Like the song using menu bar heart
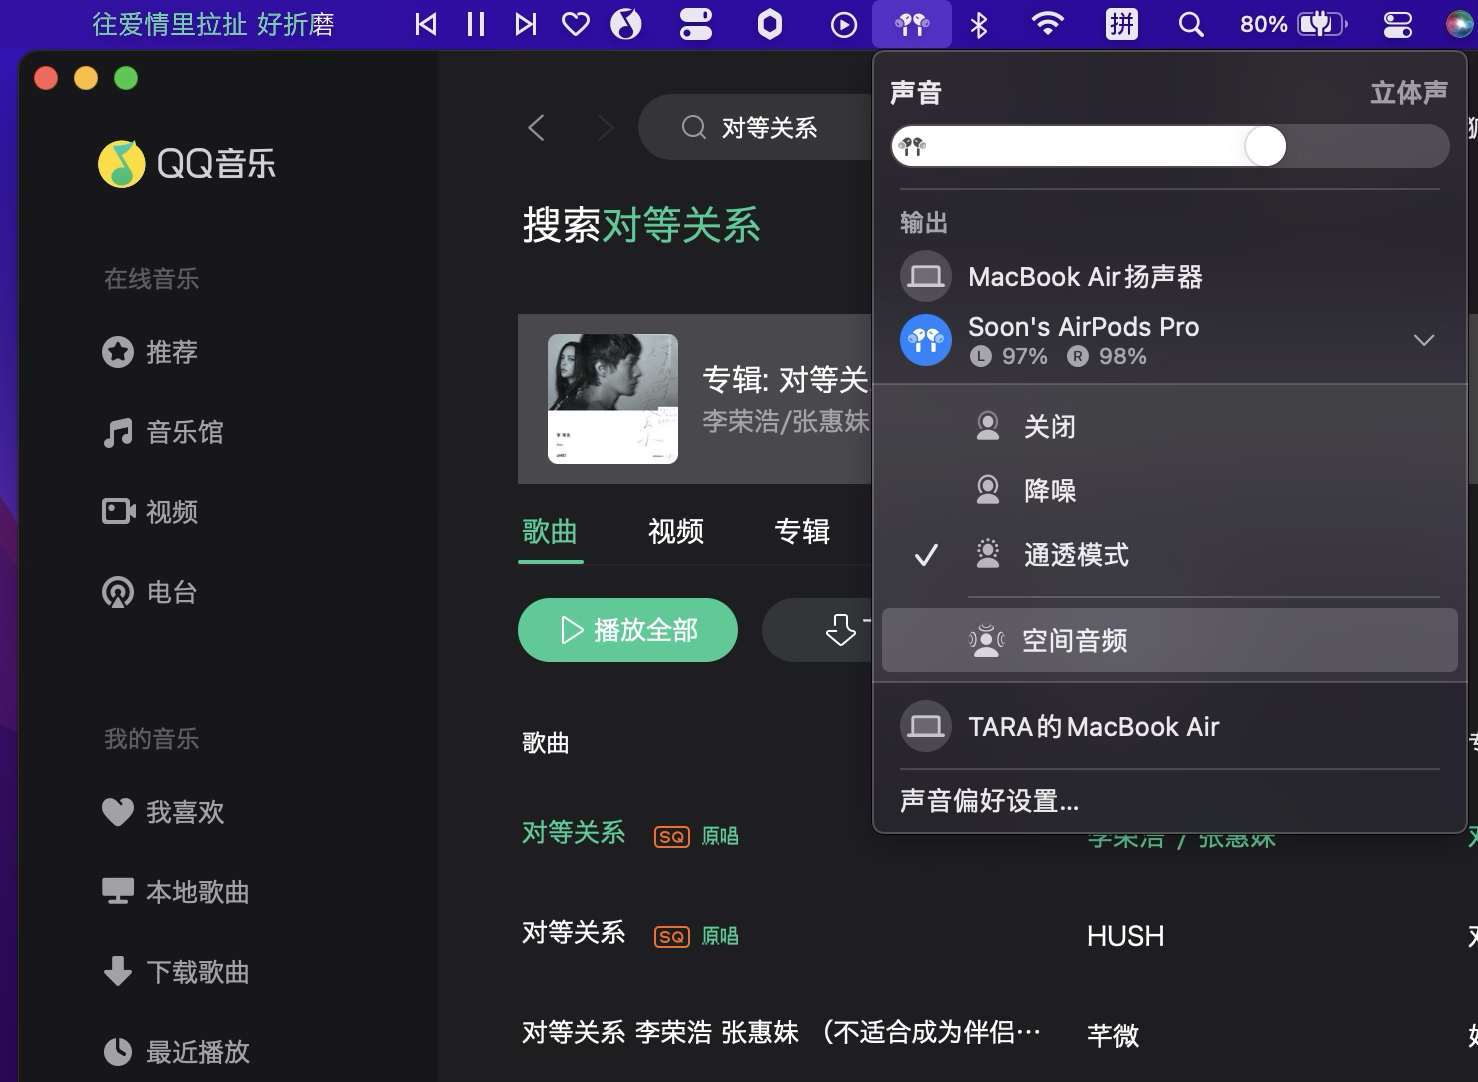Image resolution: width=1478 pixels, height=1082 pixels. (576, 24)
